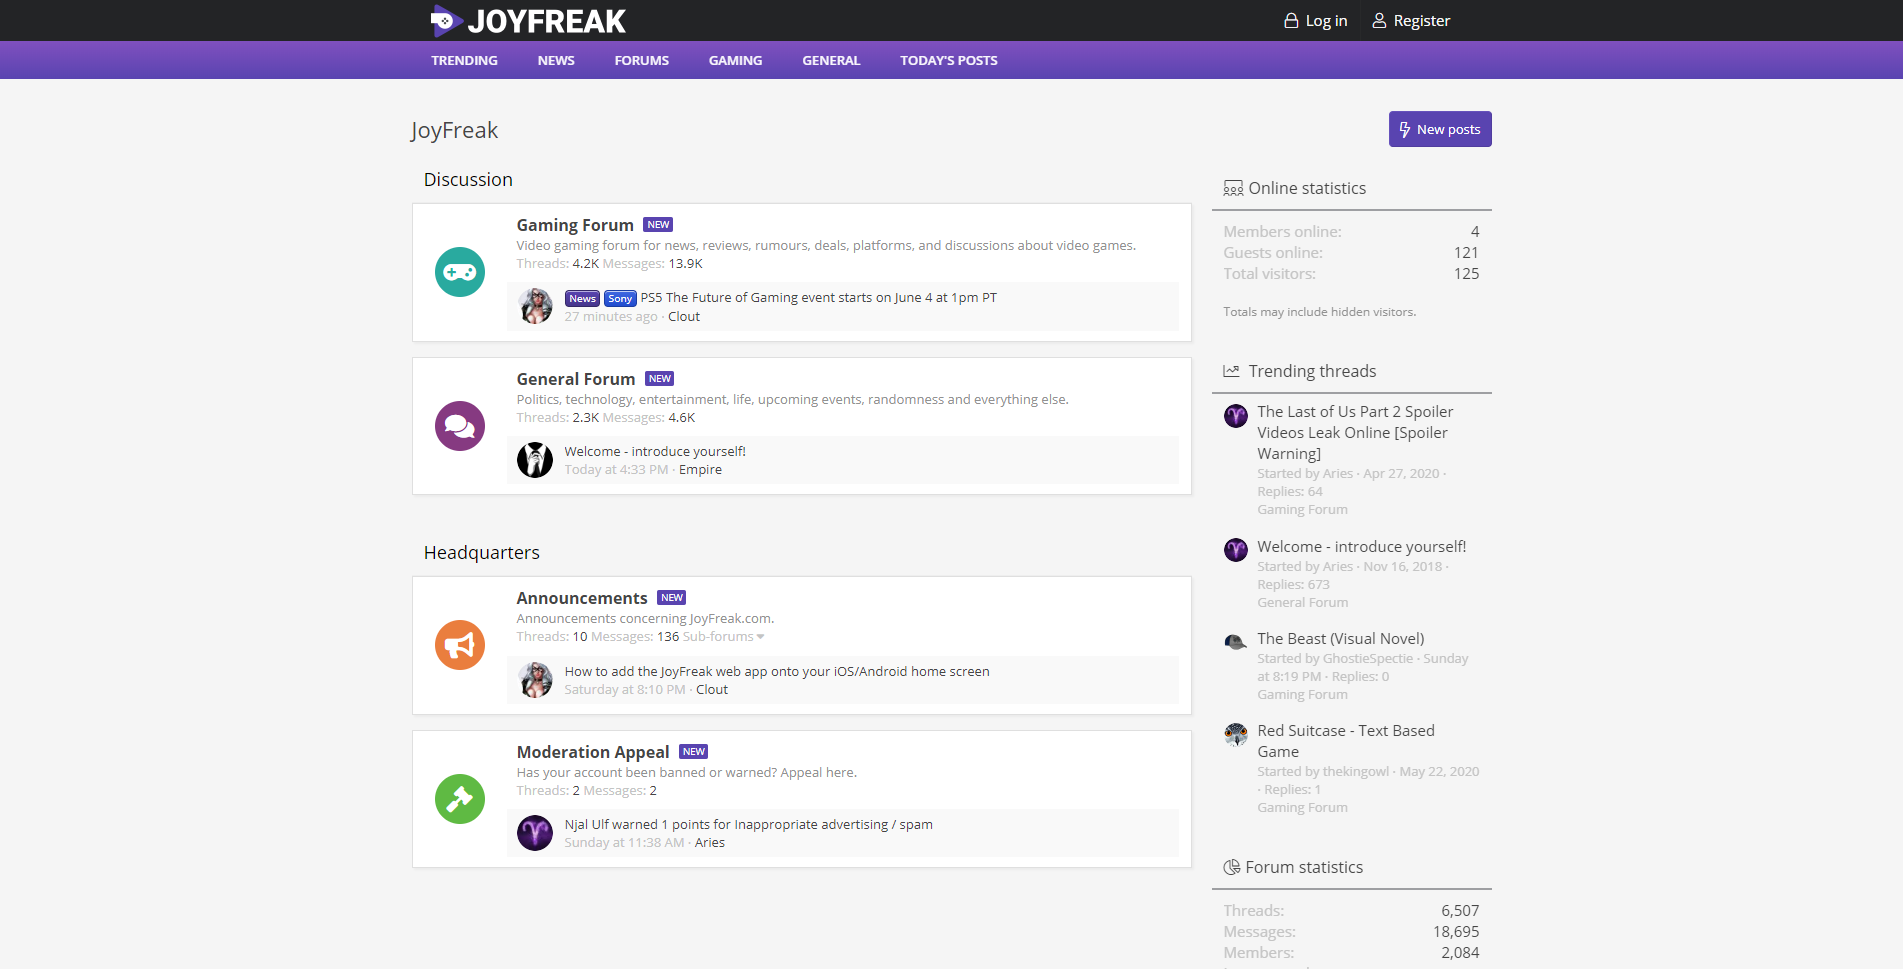Click the Register link
Image resolution: width=1903 pixels, height=969 pixels.
(x=1411, y=20)
